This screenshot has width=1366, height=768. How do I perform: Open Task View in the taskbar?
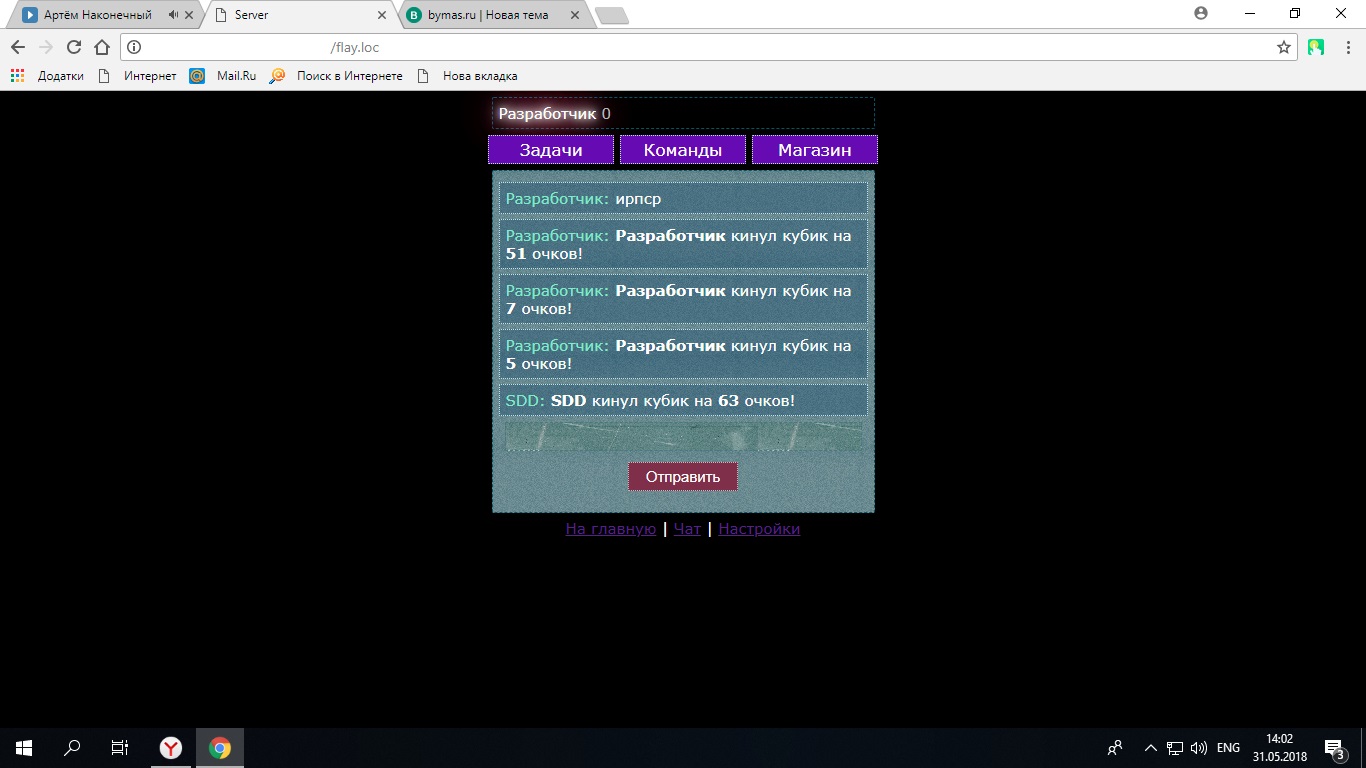(x=119, y=748)
